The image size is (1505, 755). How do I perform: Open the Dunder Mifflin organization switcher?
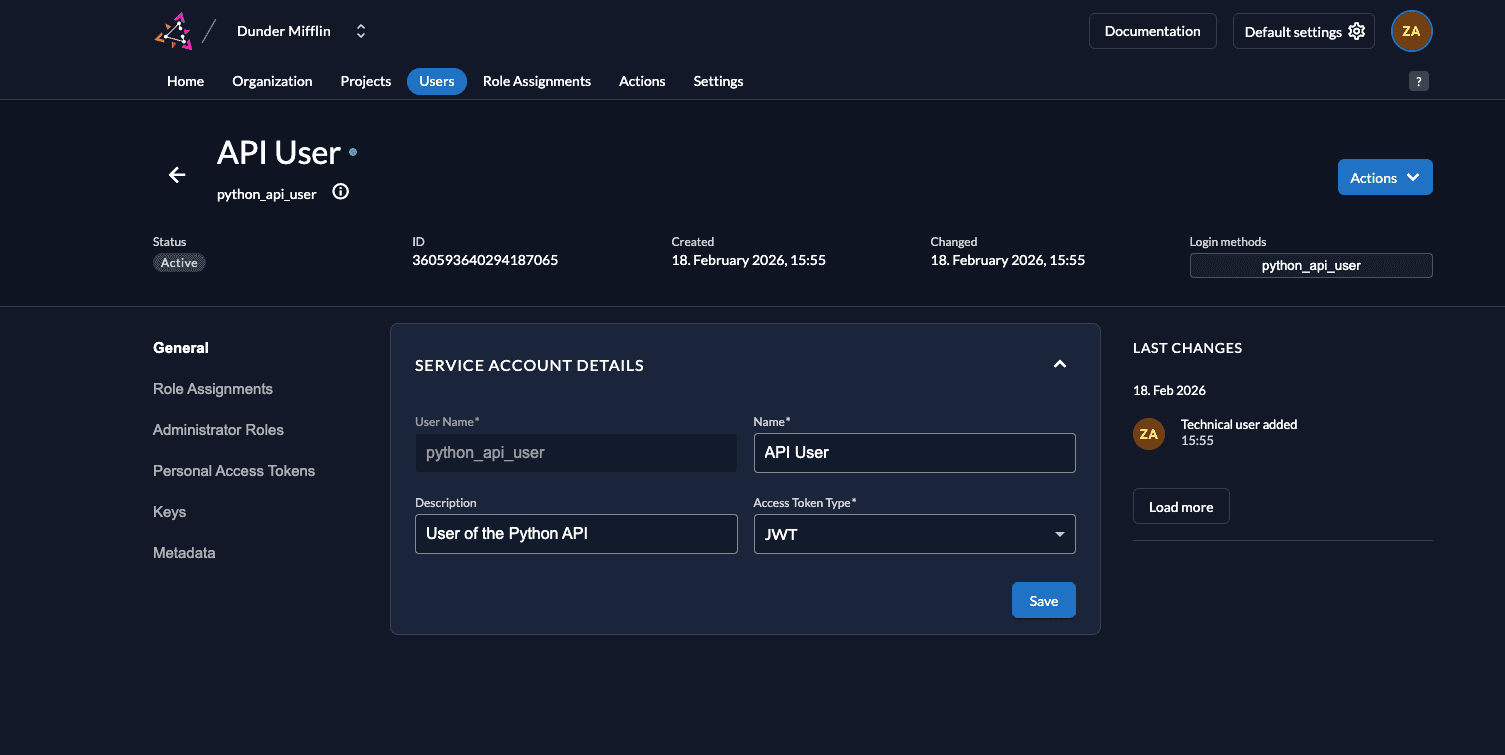point(361,31)
